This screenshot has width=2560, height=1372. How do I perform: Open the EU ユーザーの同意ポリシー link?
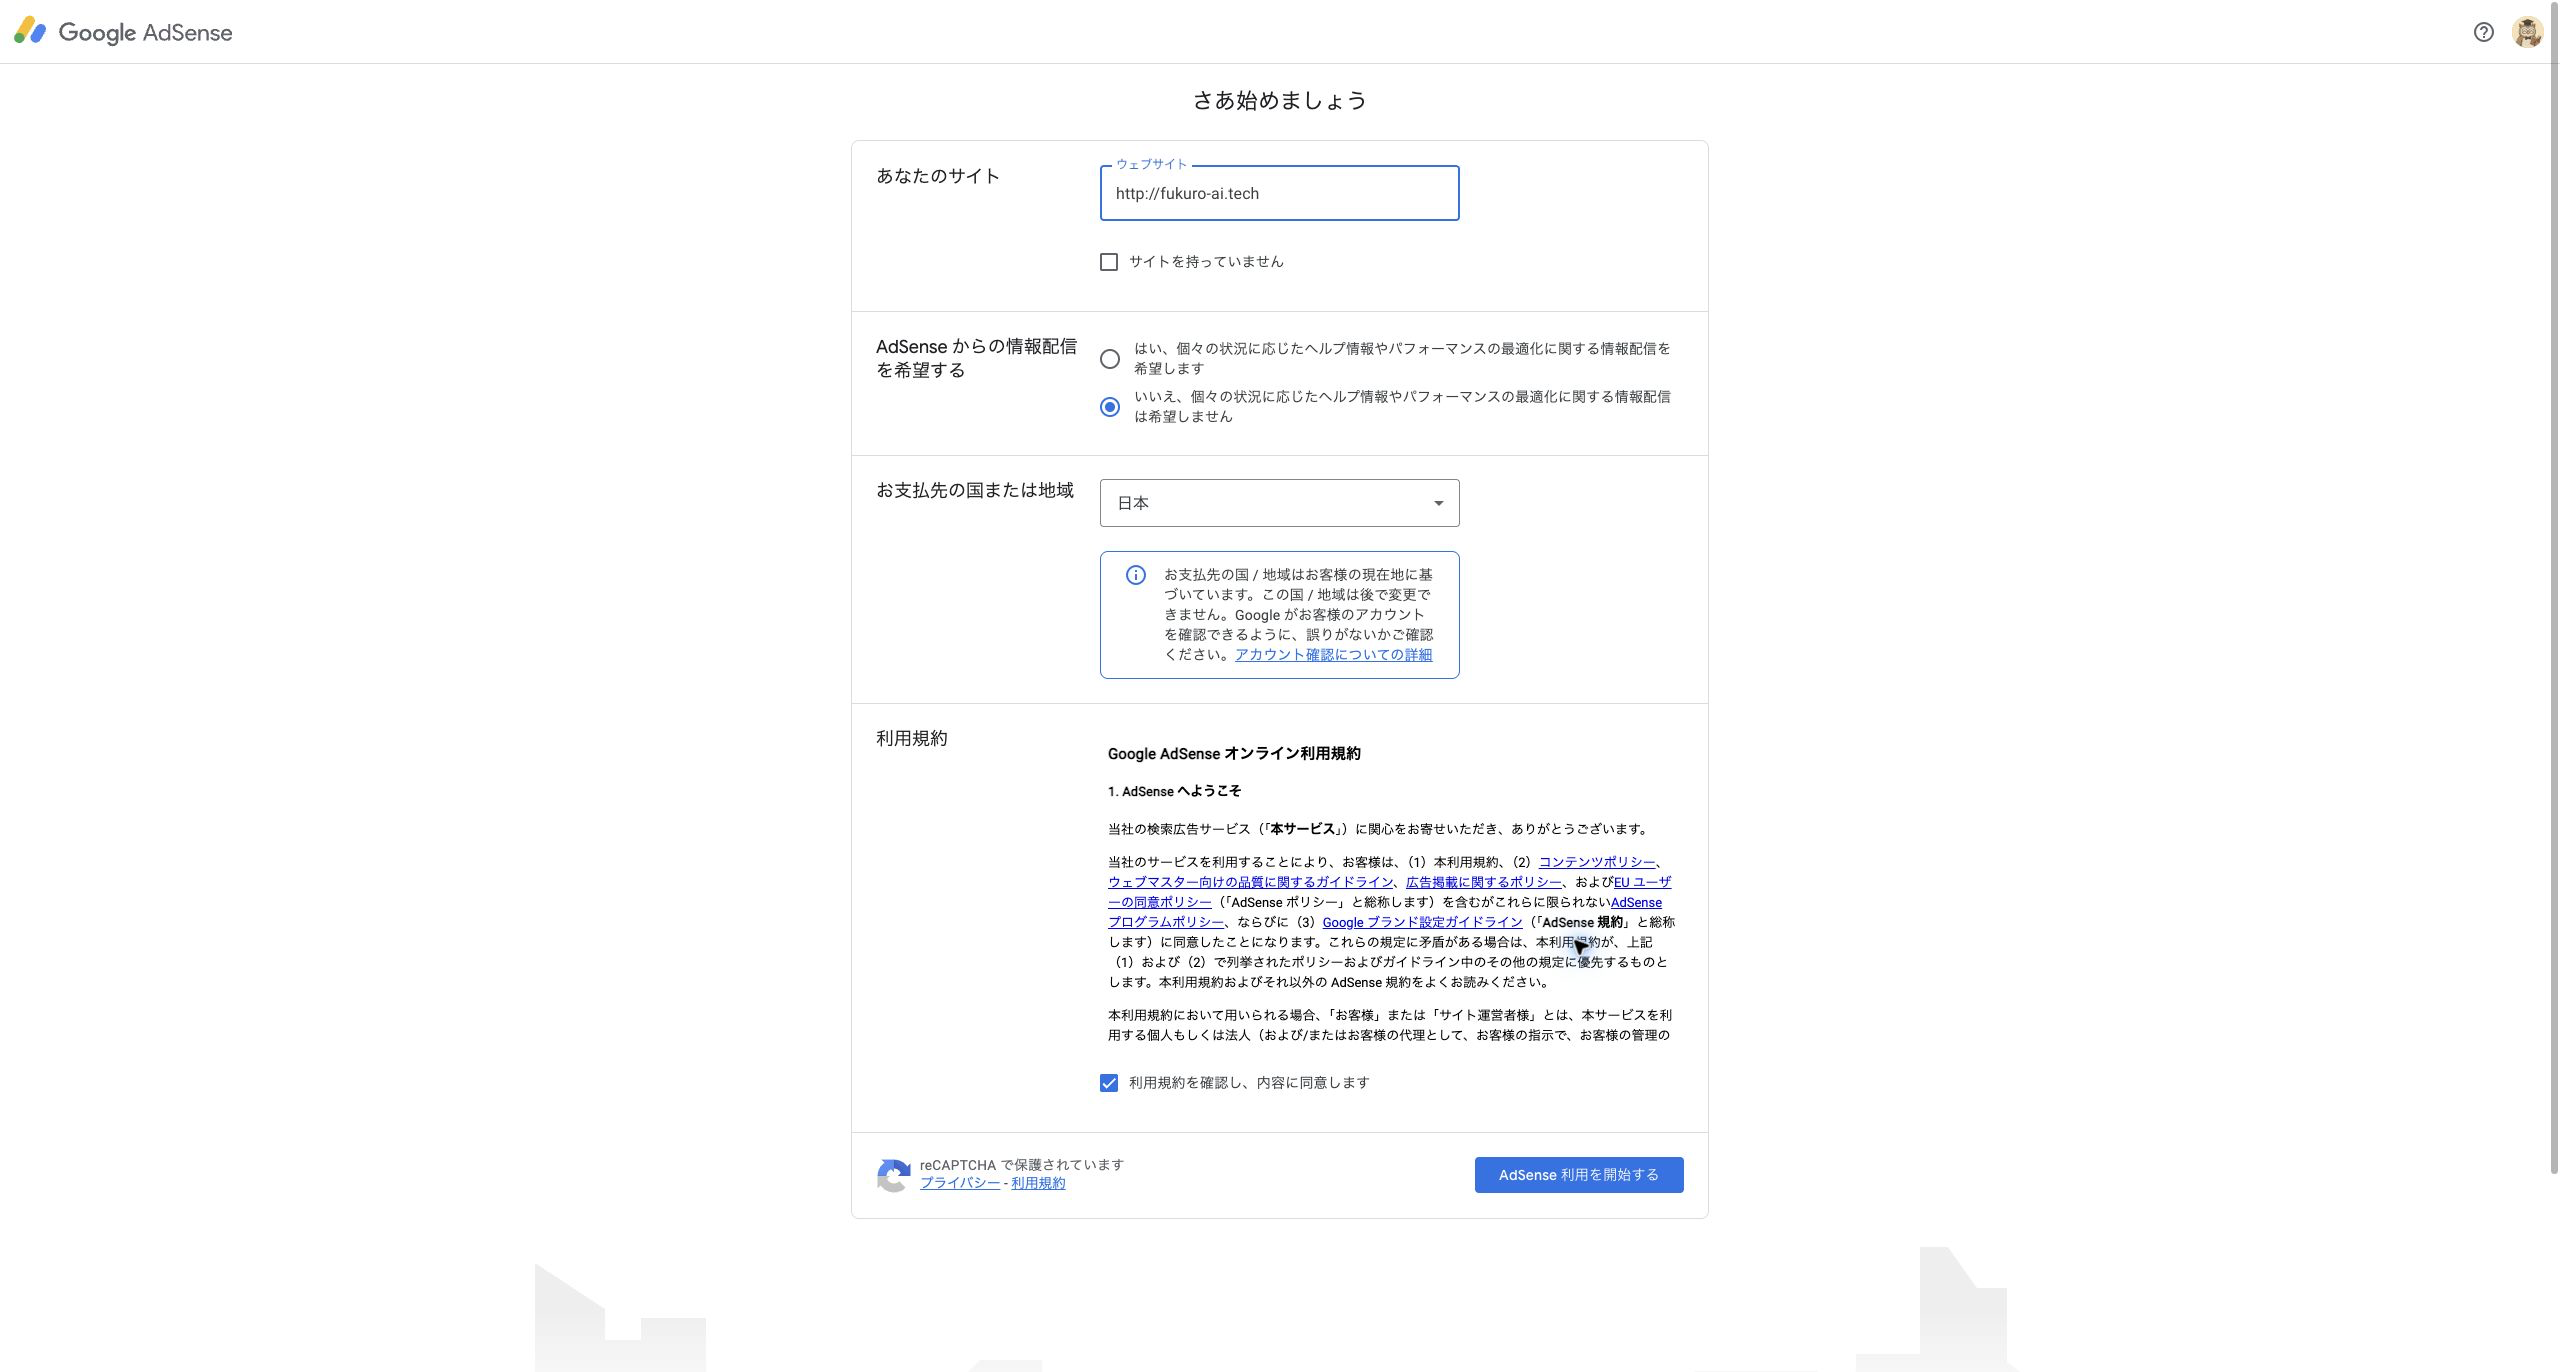1642,882
